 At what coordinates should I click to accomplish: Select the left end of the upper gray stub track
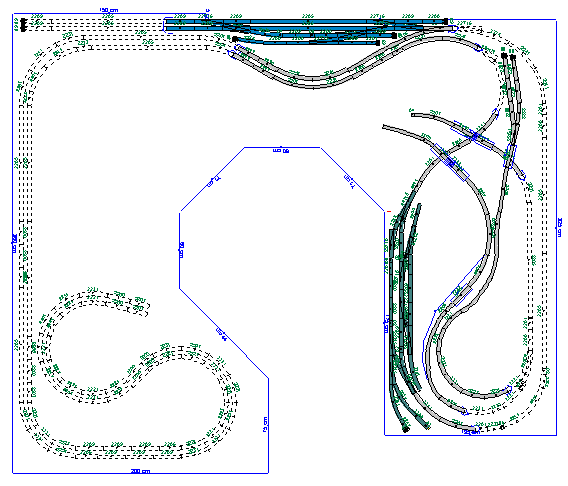[x=413, y=114]
